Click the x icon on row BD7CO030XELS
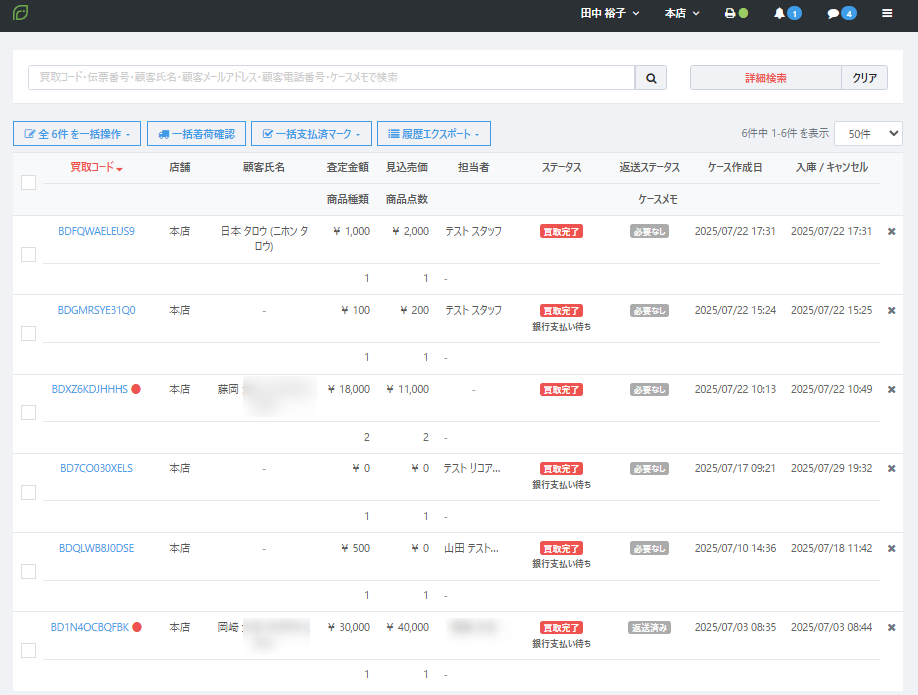918x695 pixels. coord(891,468)
